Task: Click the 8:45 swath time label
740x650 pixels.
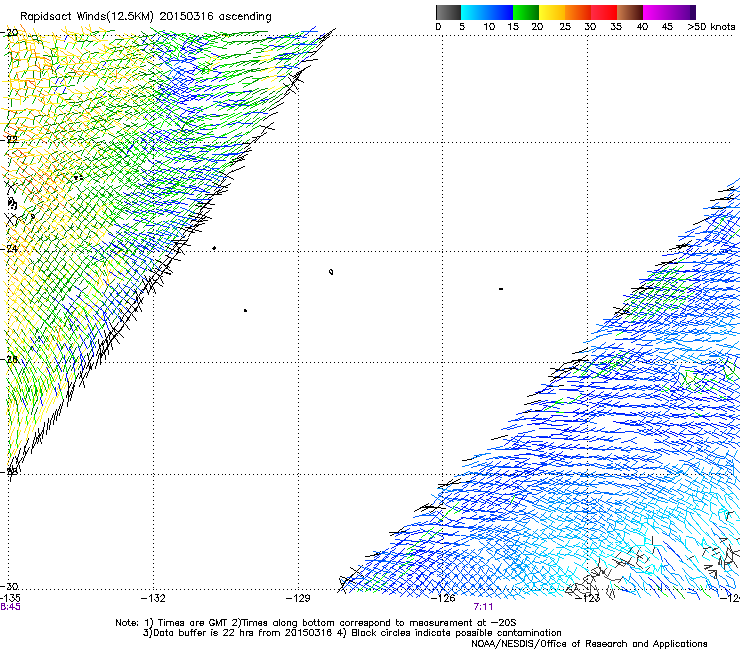Action: 10,607
